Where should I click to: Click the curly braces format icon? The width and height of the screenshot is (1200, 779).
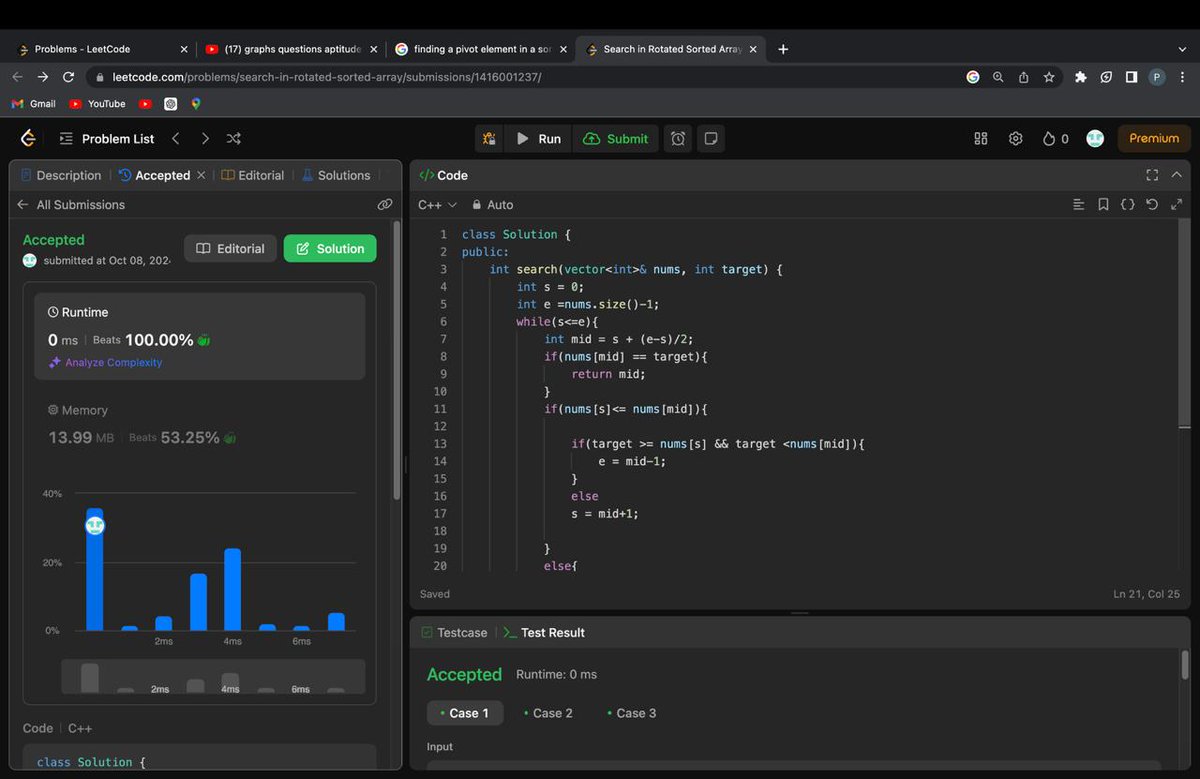click(1127, 204)
